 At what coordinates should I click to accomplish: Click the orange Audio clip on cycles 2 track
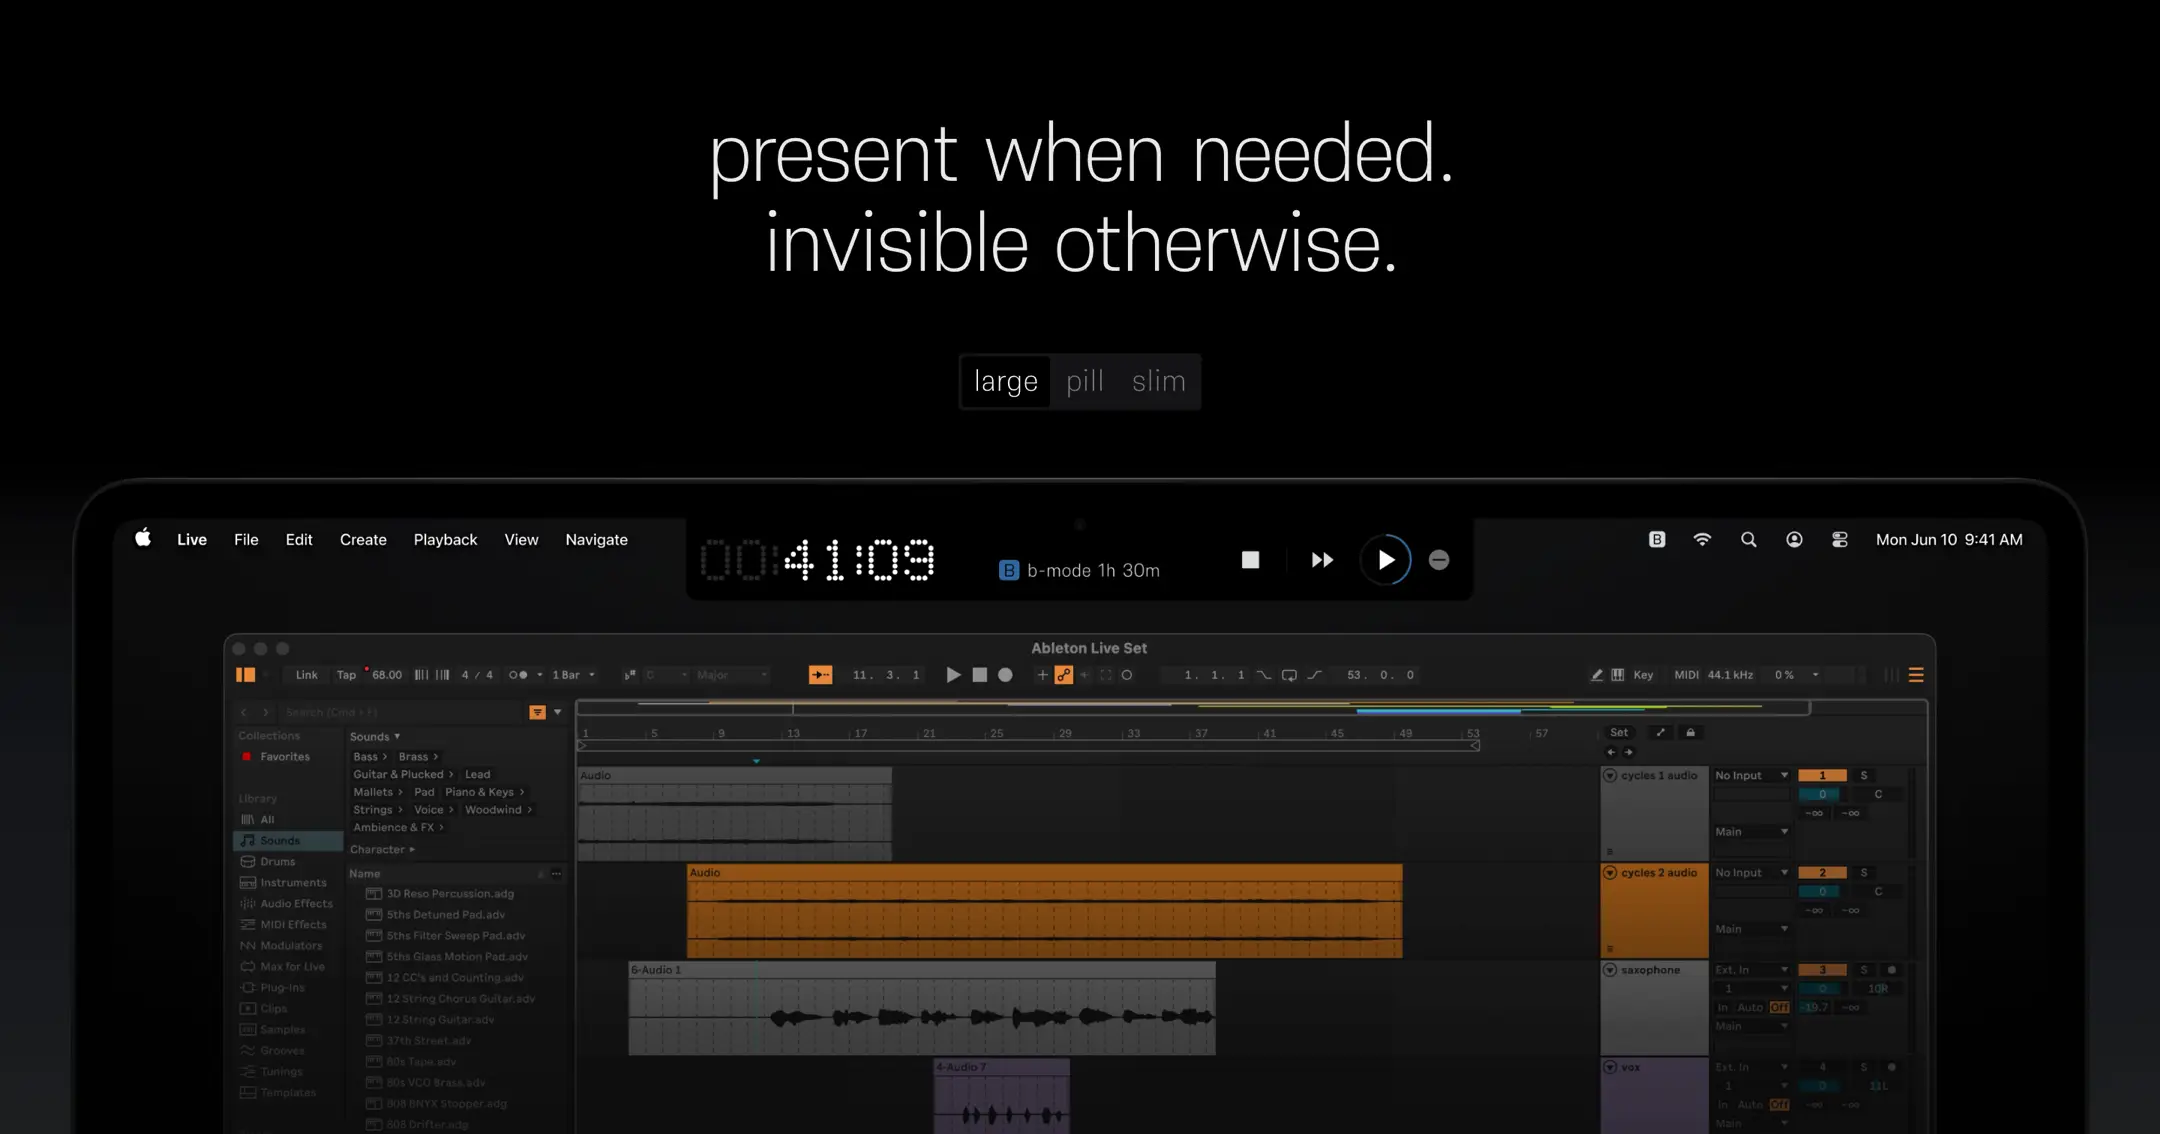1044,911
